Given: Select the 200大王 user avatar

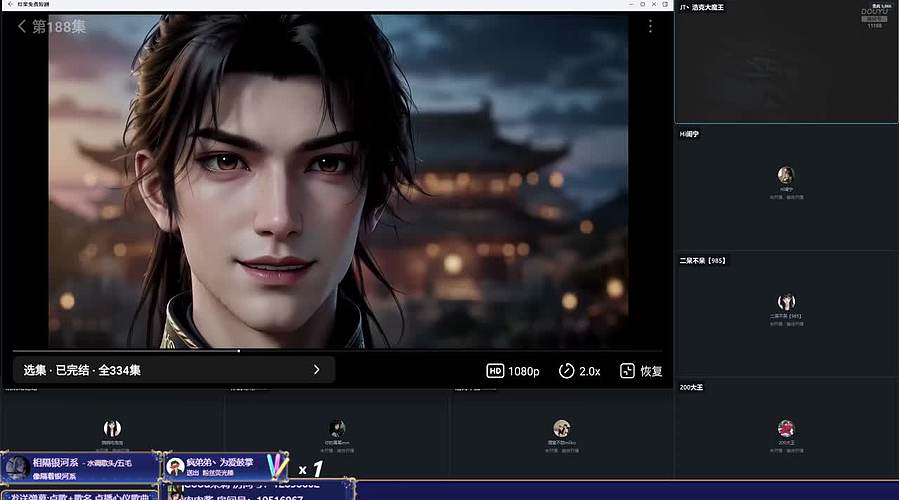Looking at the screenshot, I should (786, 428).
